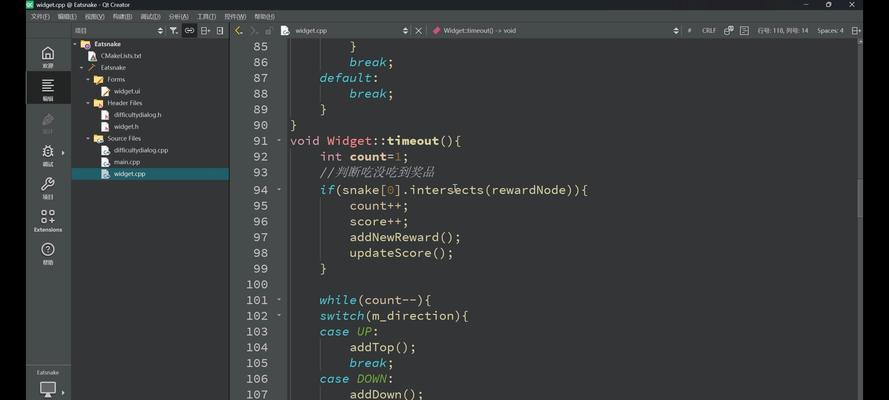Open Projects mode with wrench icon

click(47, 188)
